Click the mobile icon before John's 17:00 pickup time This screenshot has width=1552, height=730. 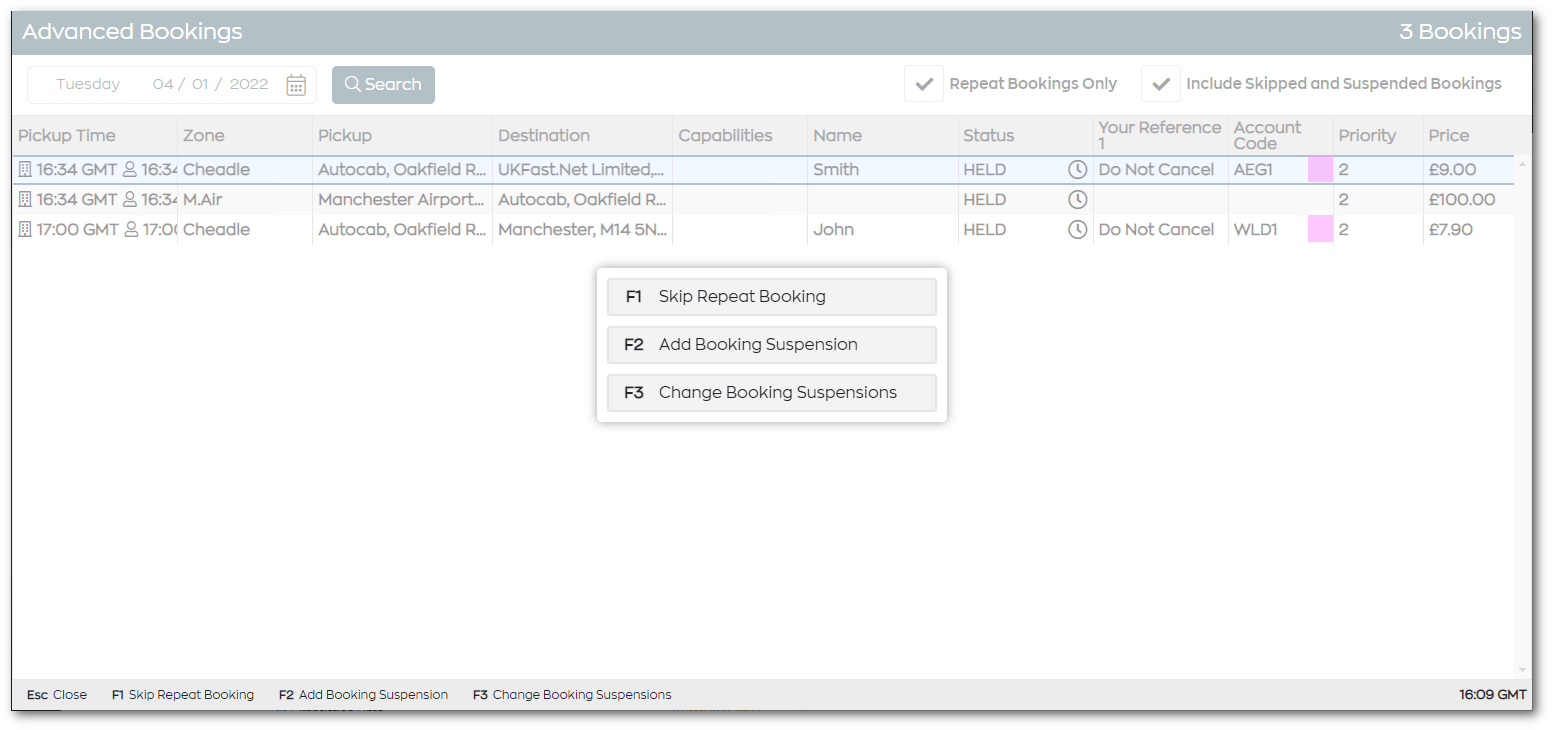(x=24, y=229)
